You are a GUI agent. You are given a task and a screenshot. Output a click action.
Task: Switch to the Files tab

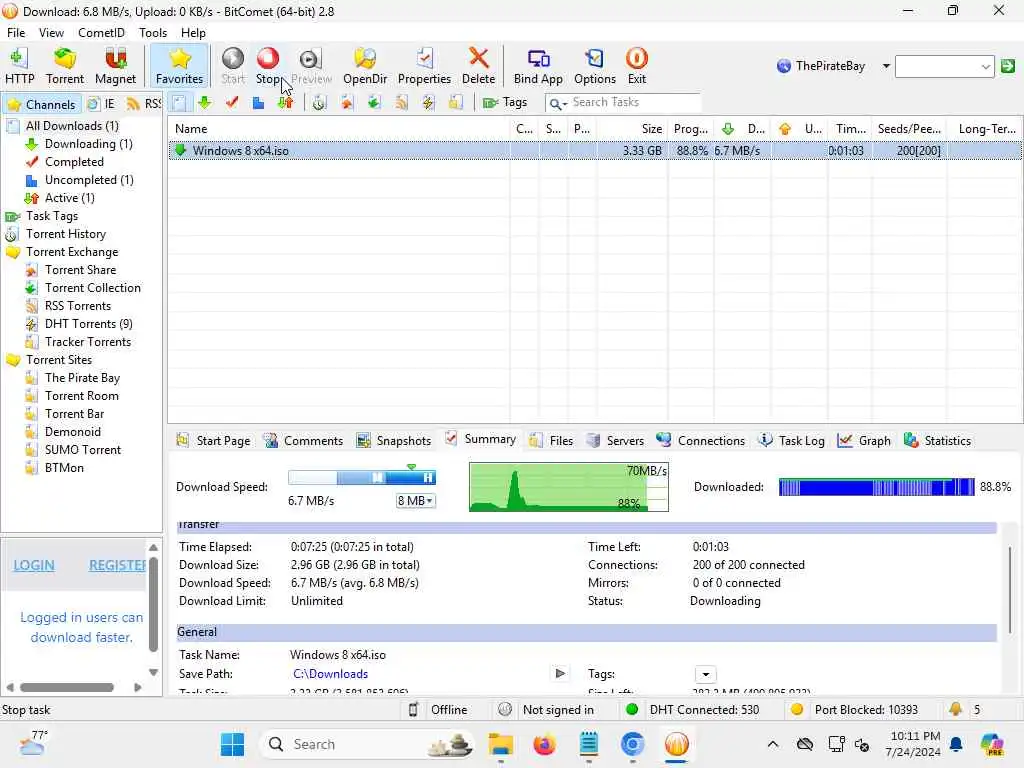coord(552,441)
